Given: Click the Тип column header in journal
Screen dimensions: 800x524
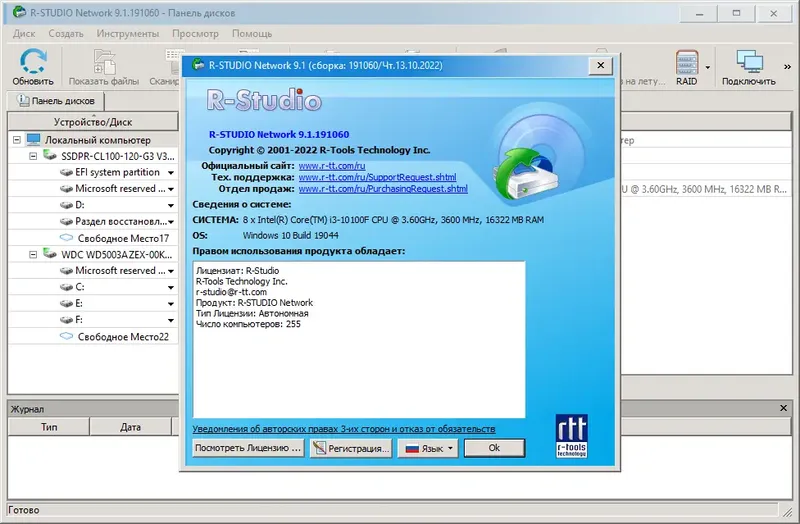Looking at the screenshot, I should [49, 427].
